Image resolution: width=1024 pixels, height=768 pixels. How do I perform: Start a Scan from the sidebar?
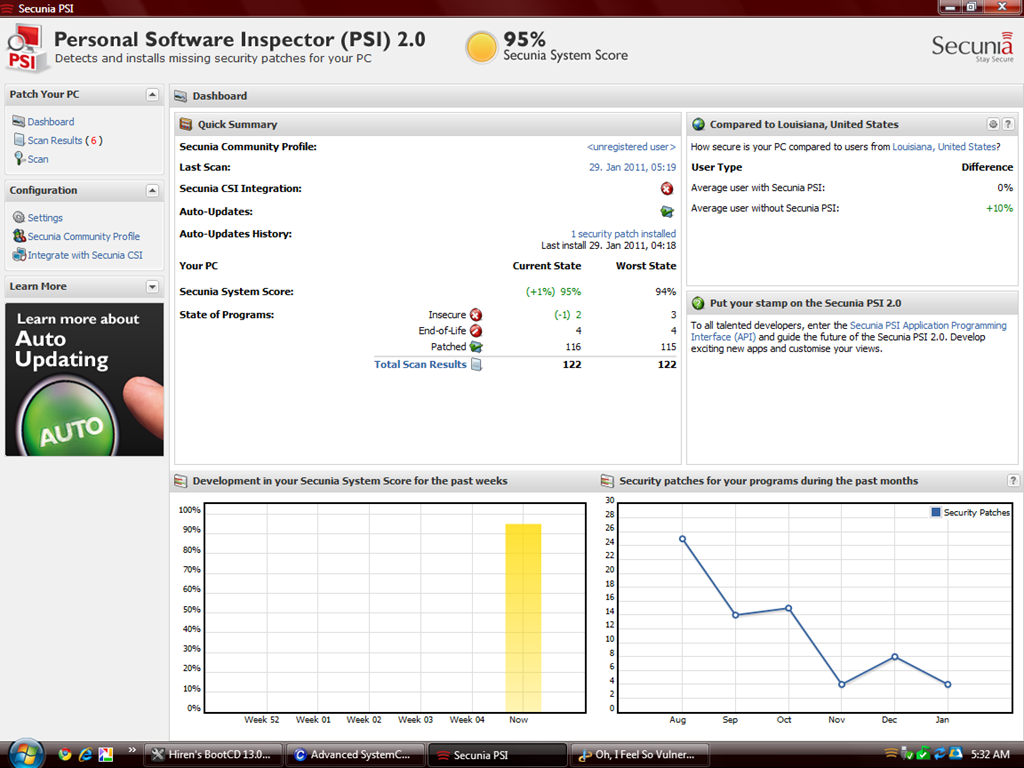click(x=38, y=159)
